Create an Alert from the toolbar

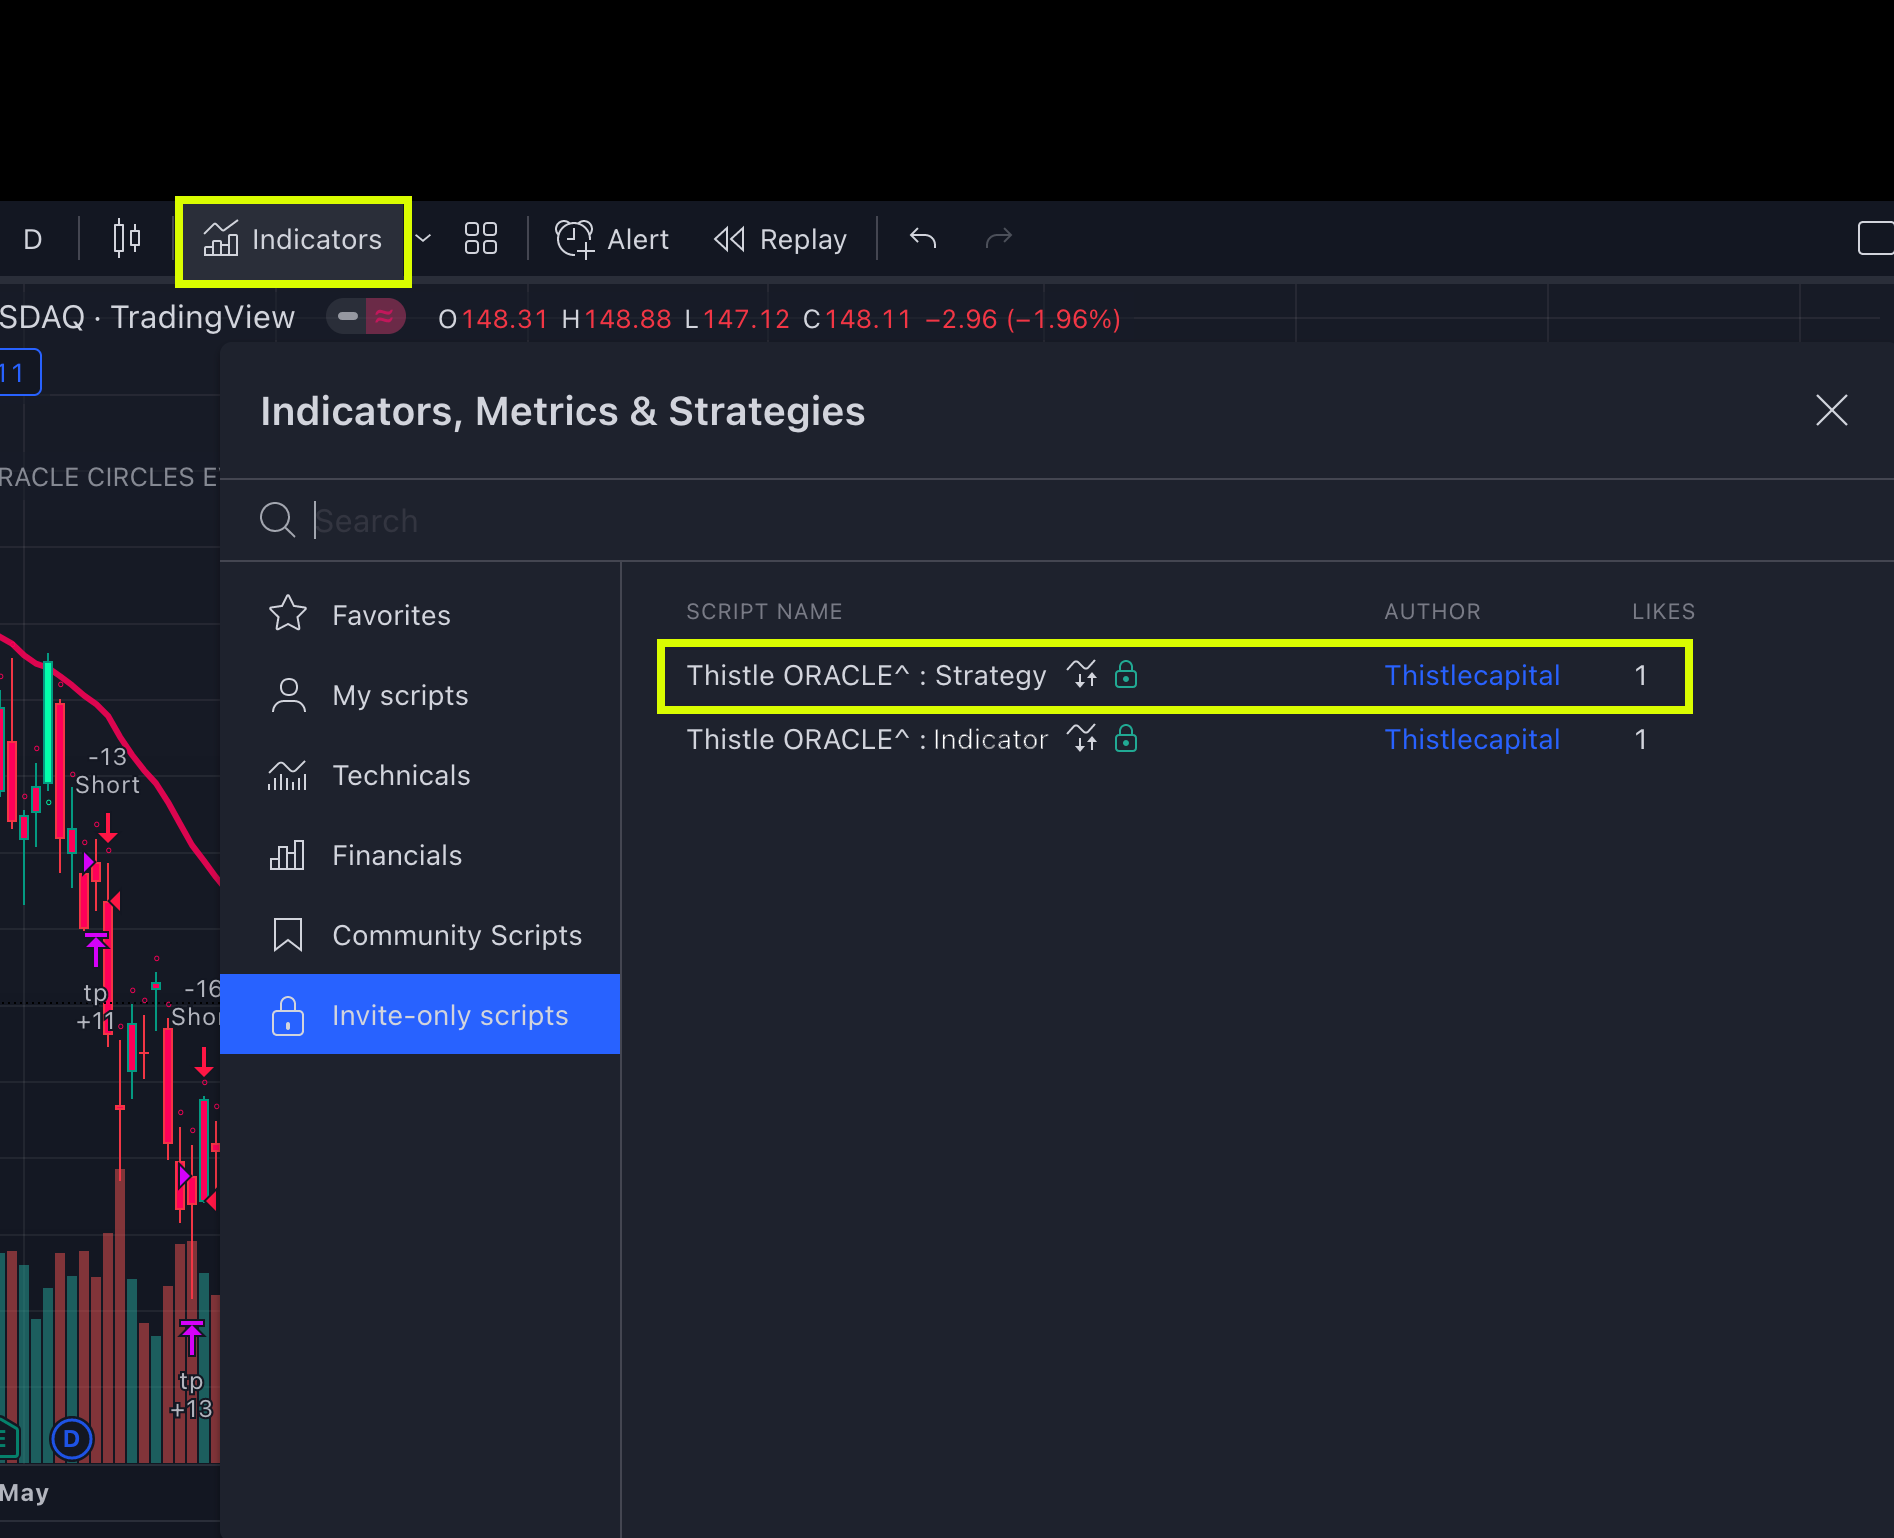tap(612, 240)
